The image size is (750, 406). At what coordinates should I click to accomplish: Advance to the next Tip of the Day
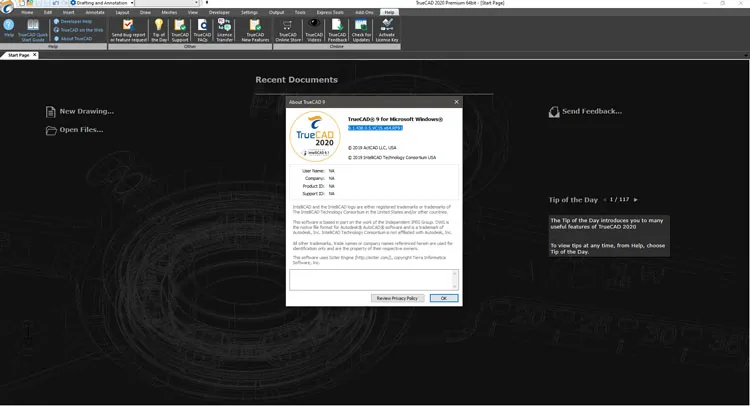pos(636,199)
